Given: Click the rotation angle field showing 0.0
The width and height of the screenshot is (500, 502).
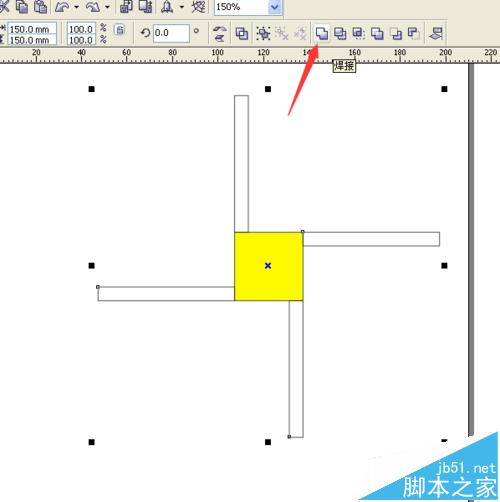Looking at the screenshot, I should coord(171,33).
